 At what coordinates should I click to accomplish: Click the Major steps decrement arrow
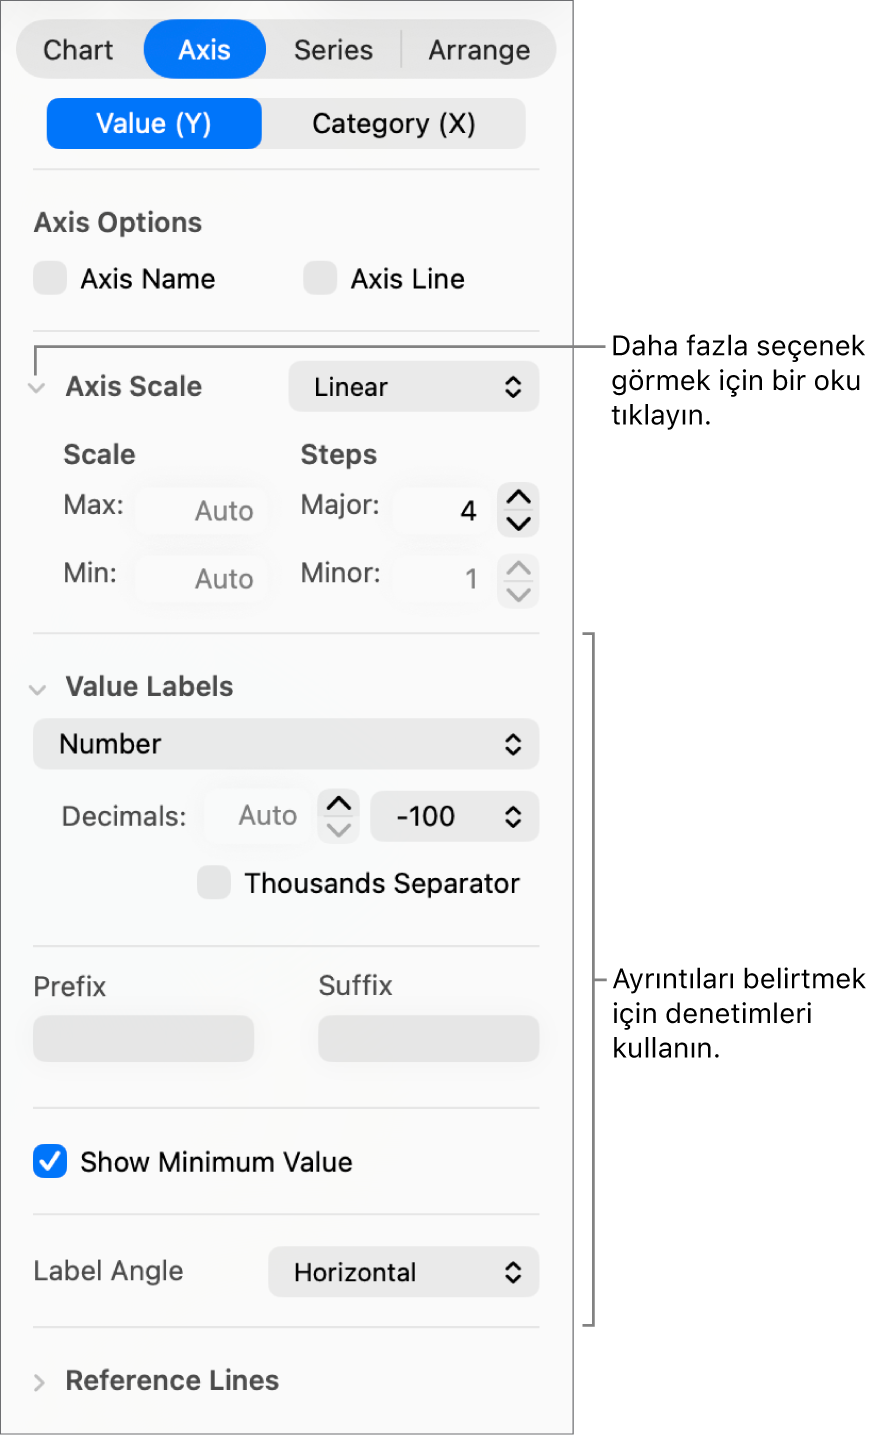coord(518,523)
